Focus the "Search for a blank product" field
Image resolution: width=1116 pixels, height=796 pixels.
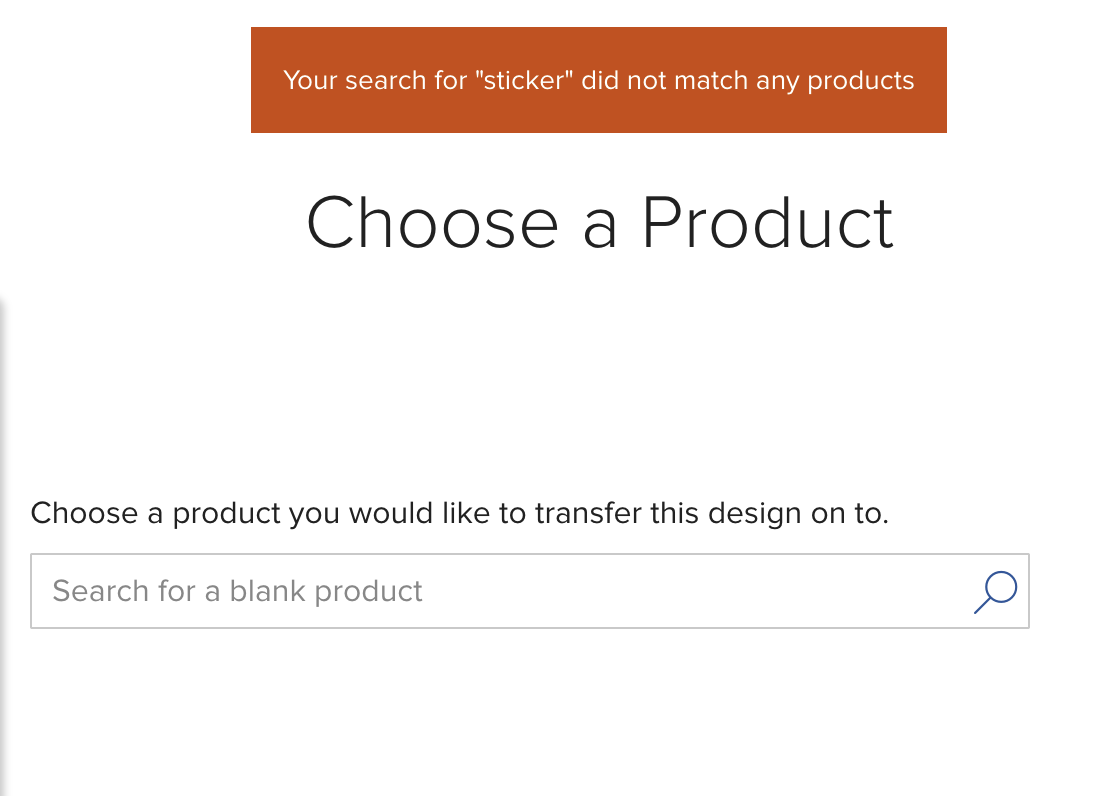(x=530, y=591)
